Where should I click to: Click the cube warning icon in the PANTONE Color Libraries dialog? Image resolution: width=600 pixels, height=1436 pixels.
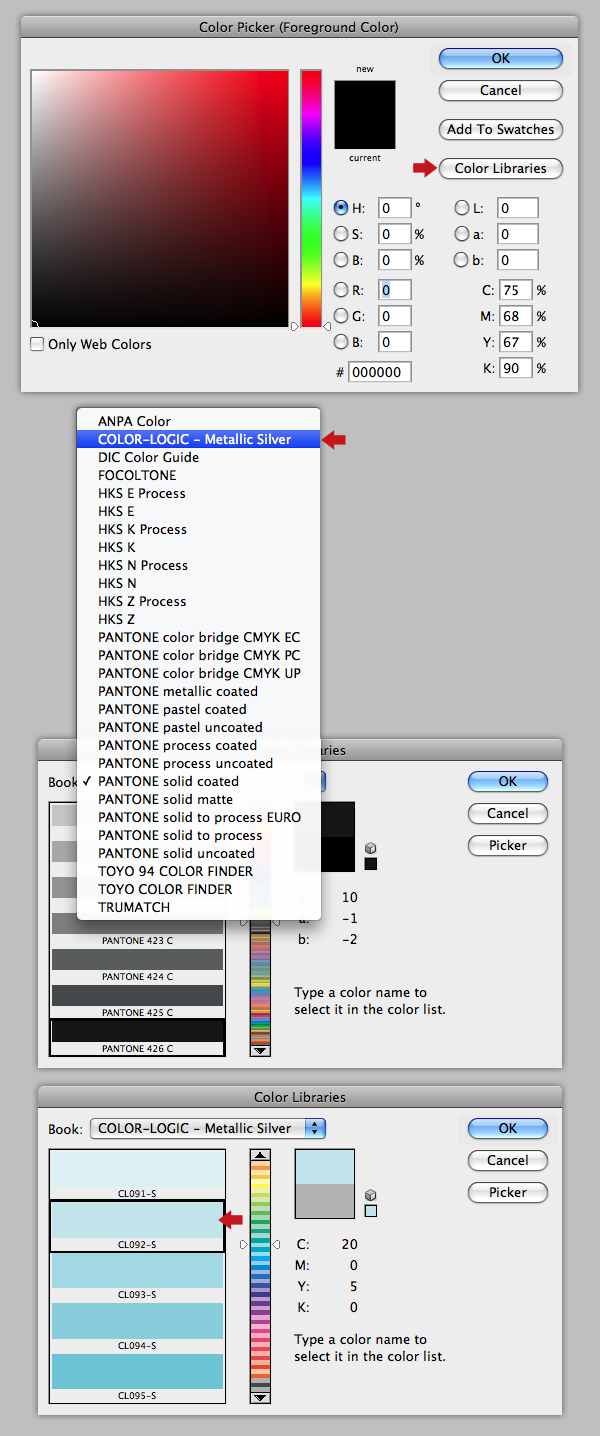371,848
